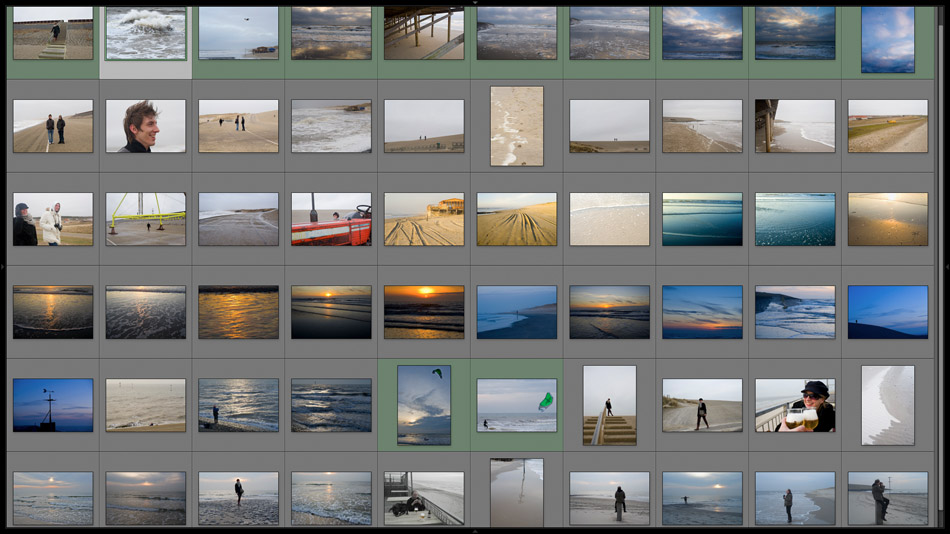The image size is (950, 534).
Task: Click the crashing wave thumbnail in top row
Action: tap(146, 34)
